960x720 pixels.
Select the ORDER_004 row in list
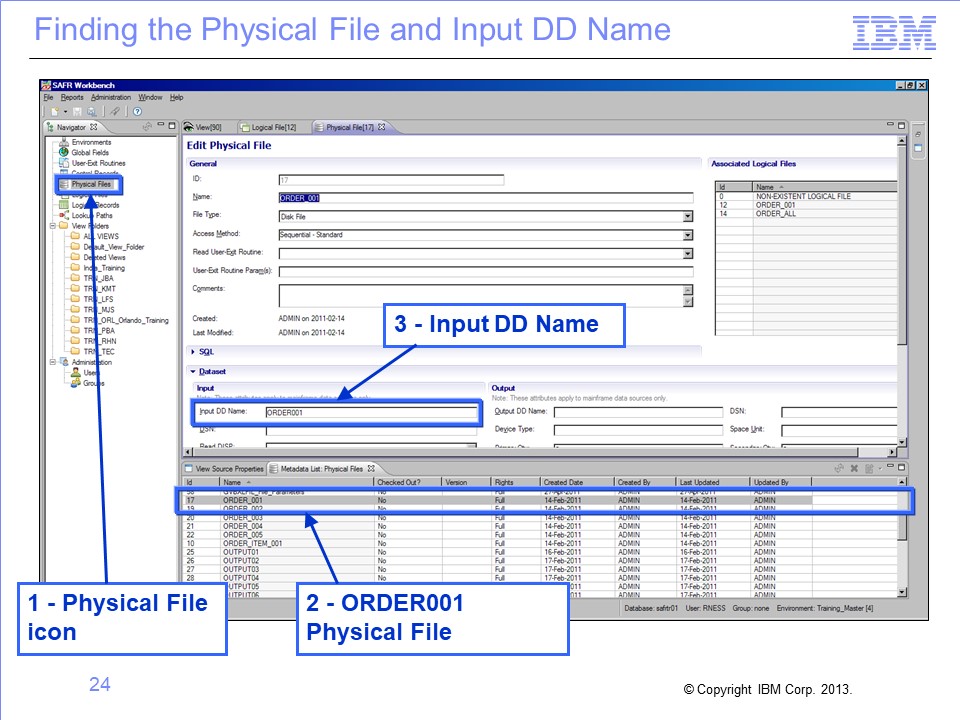(x=542, y=526)
